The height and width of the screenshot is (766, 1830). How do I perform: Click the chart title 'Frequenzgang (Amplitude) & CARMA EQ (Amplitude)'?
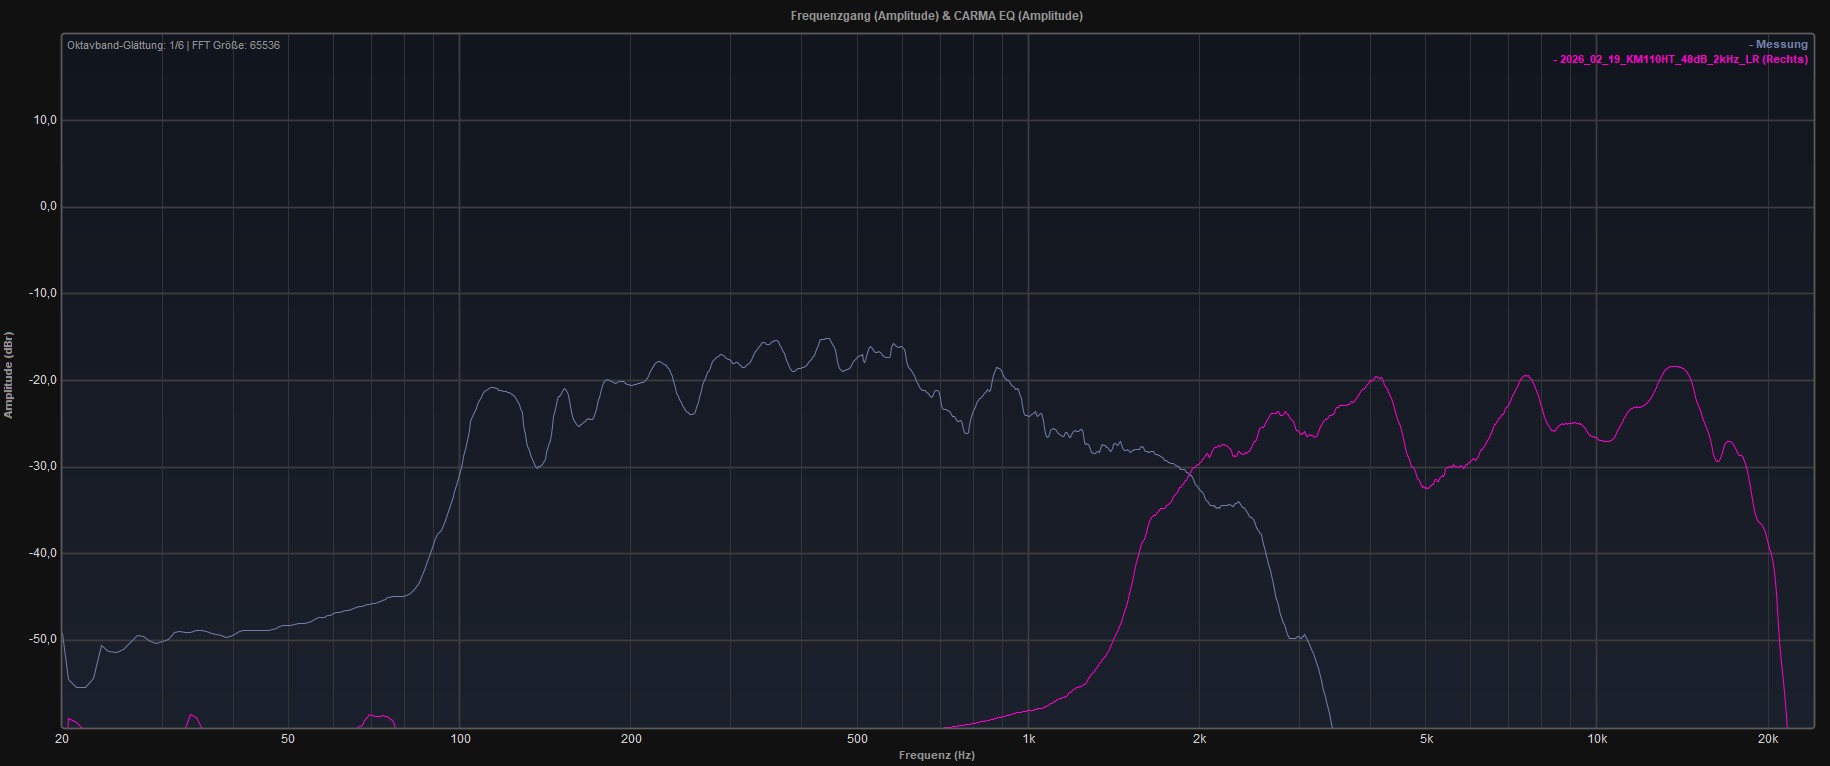coord(936,16)
